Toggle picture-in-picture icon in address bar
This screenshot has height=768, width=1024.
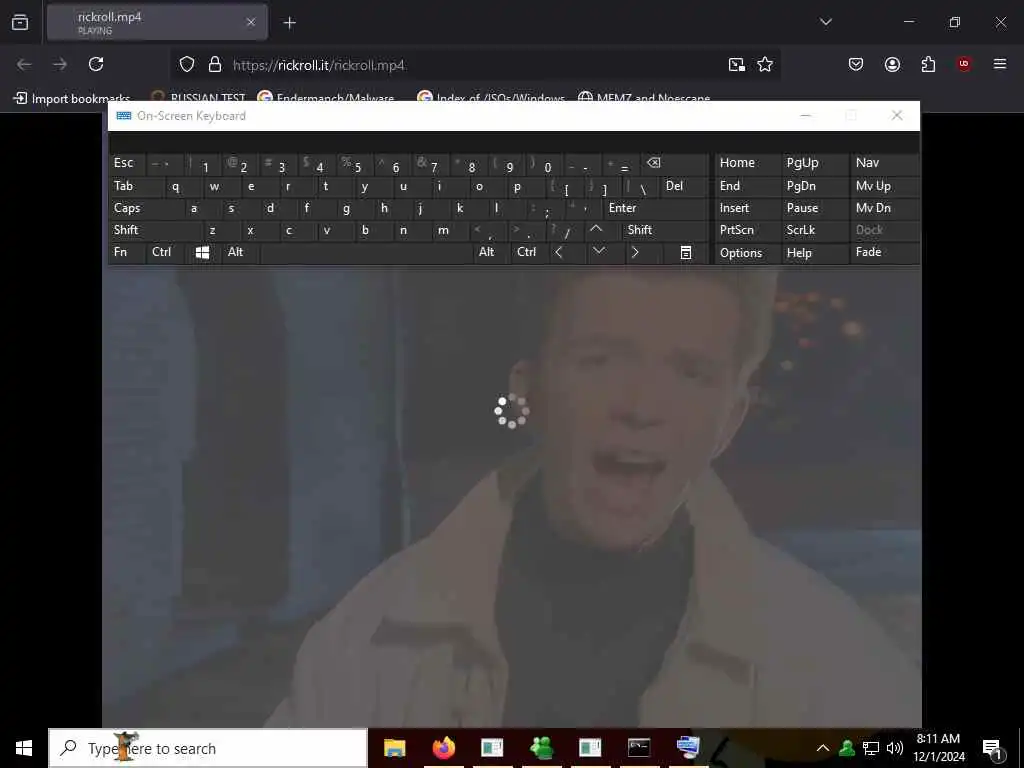click(736, 64)
